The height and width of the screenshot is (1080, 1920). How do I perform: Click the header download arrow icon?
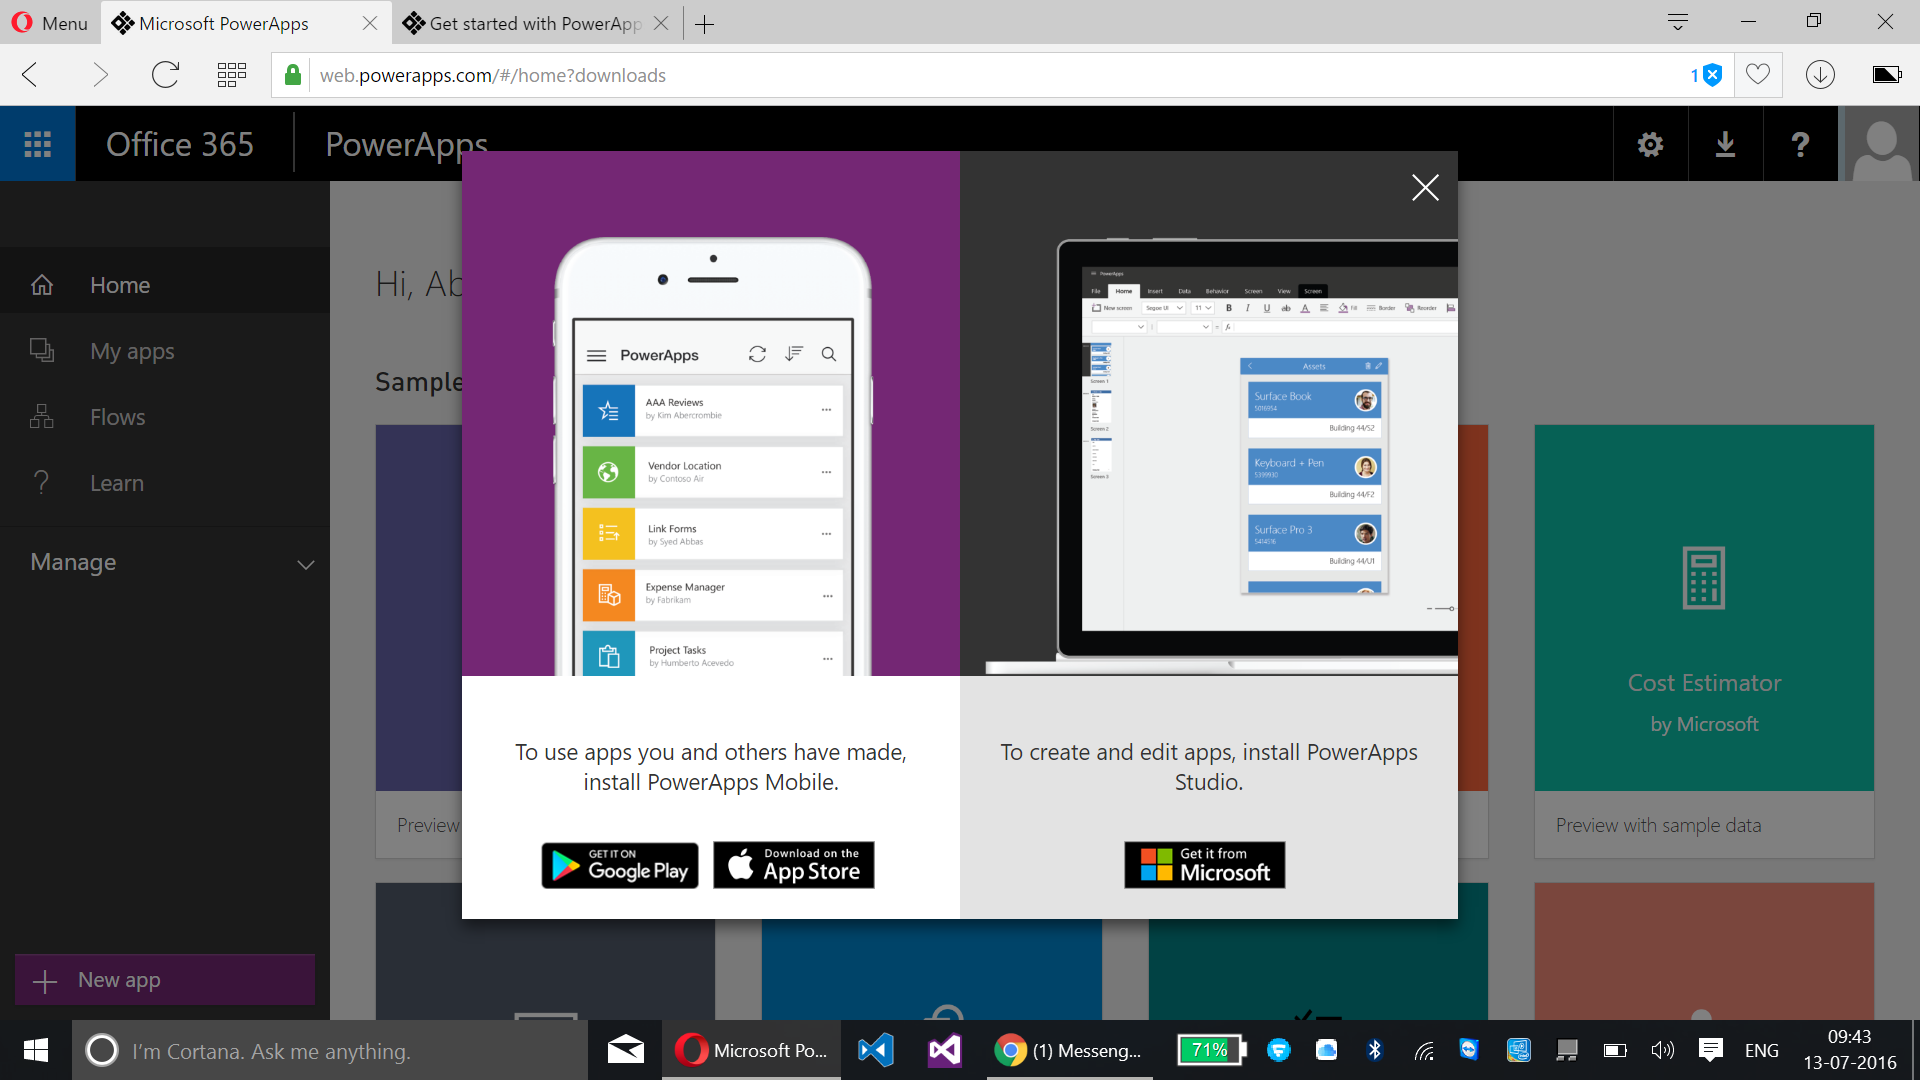point(1725,144)
